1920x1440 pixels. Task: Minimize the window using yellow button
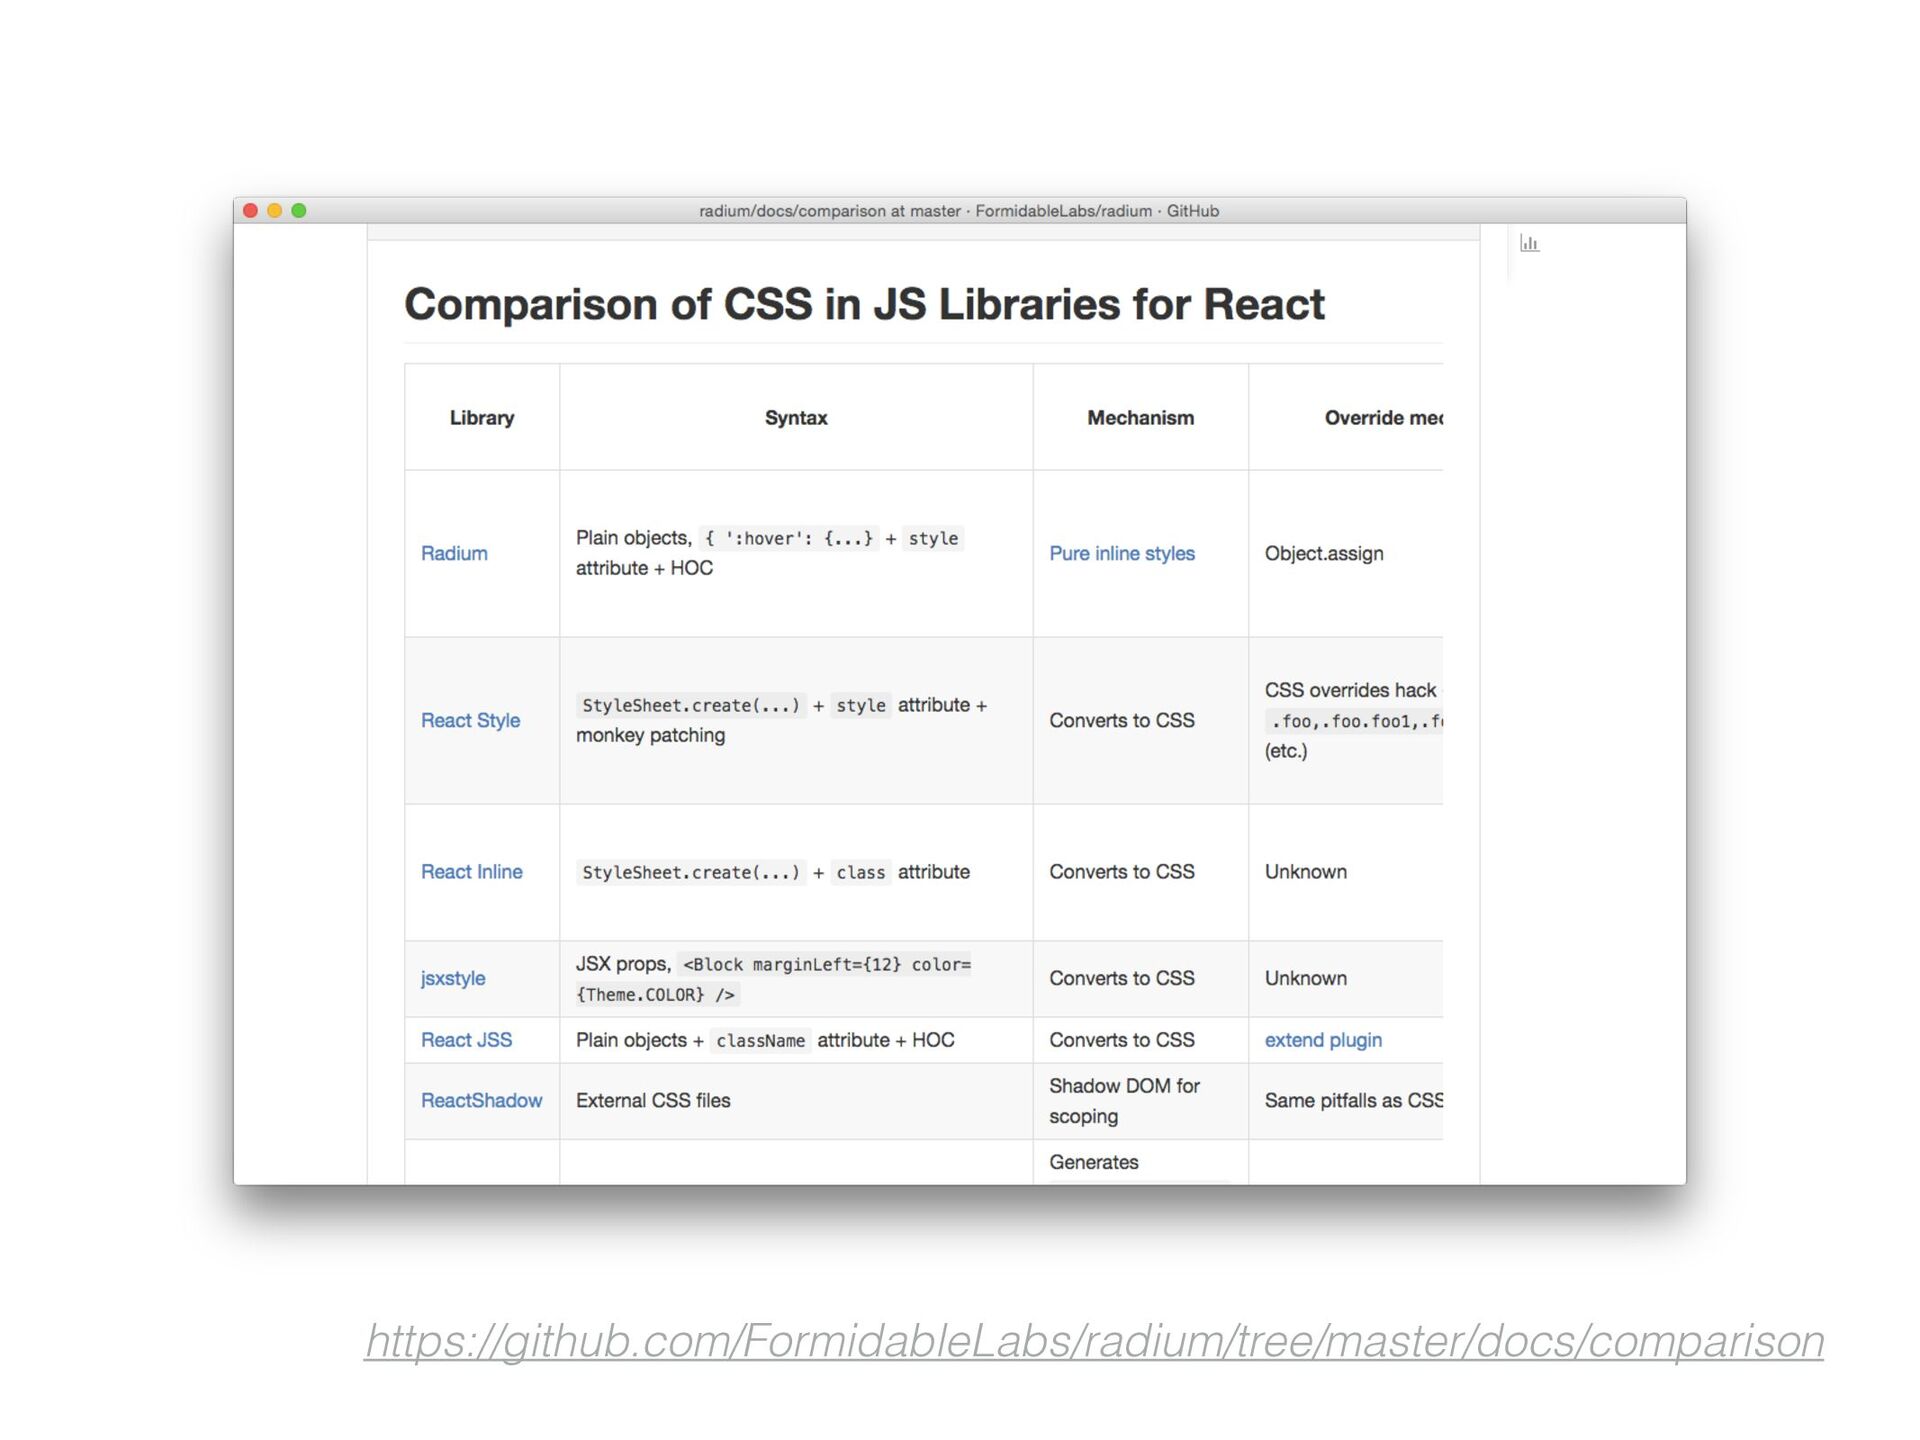[275, 210]
